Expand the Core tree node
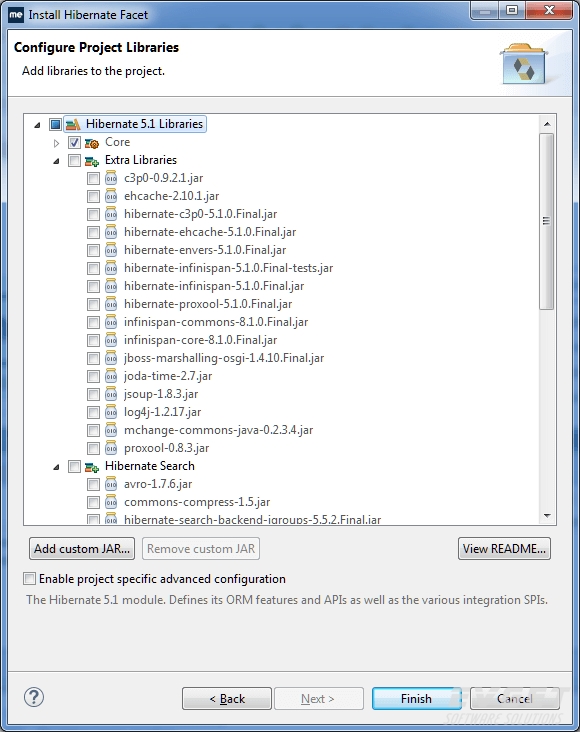 point(57,143)
